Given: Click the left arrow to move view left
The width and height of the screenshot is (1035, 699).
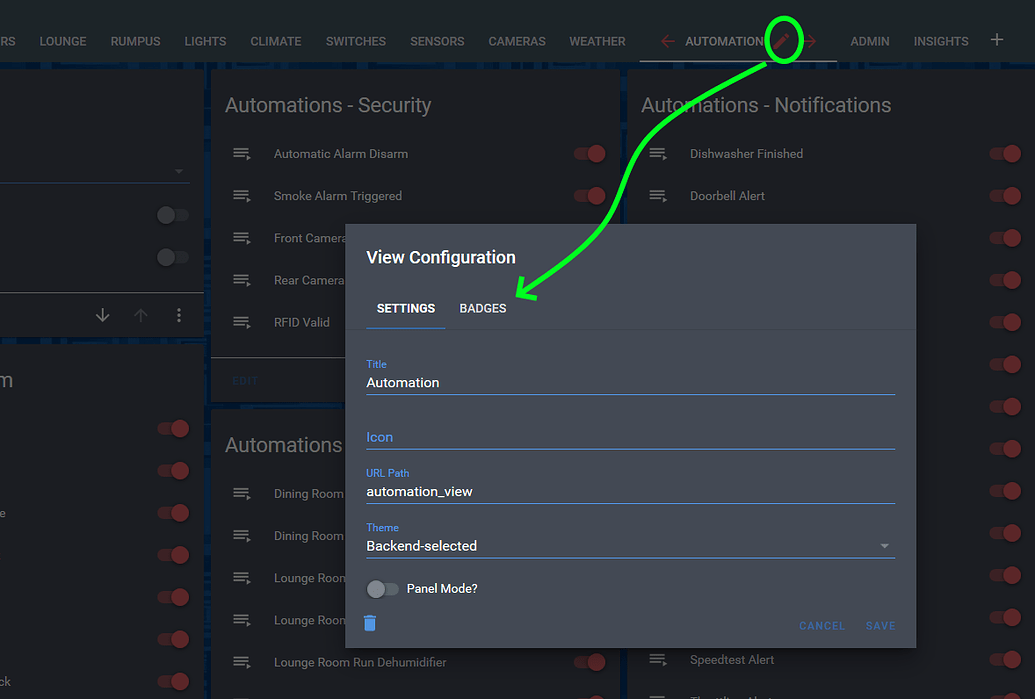Looking at the screenshot, I should pos(668,41).
